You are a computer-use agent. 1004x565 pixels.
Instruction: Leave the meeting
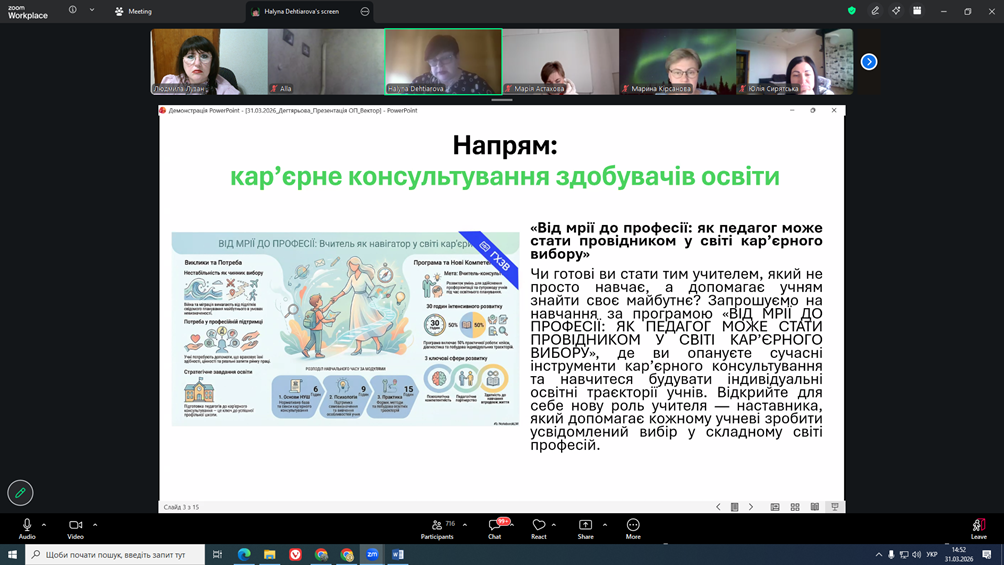(x=978, y=528)
